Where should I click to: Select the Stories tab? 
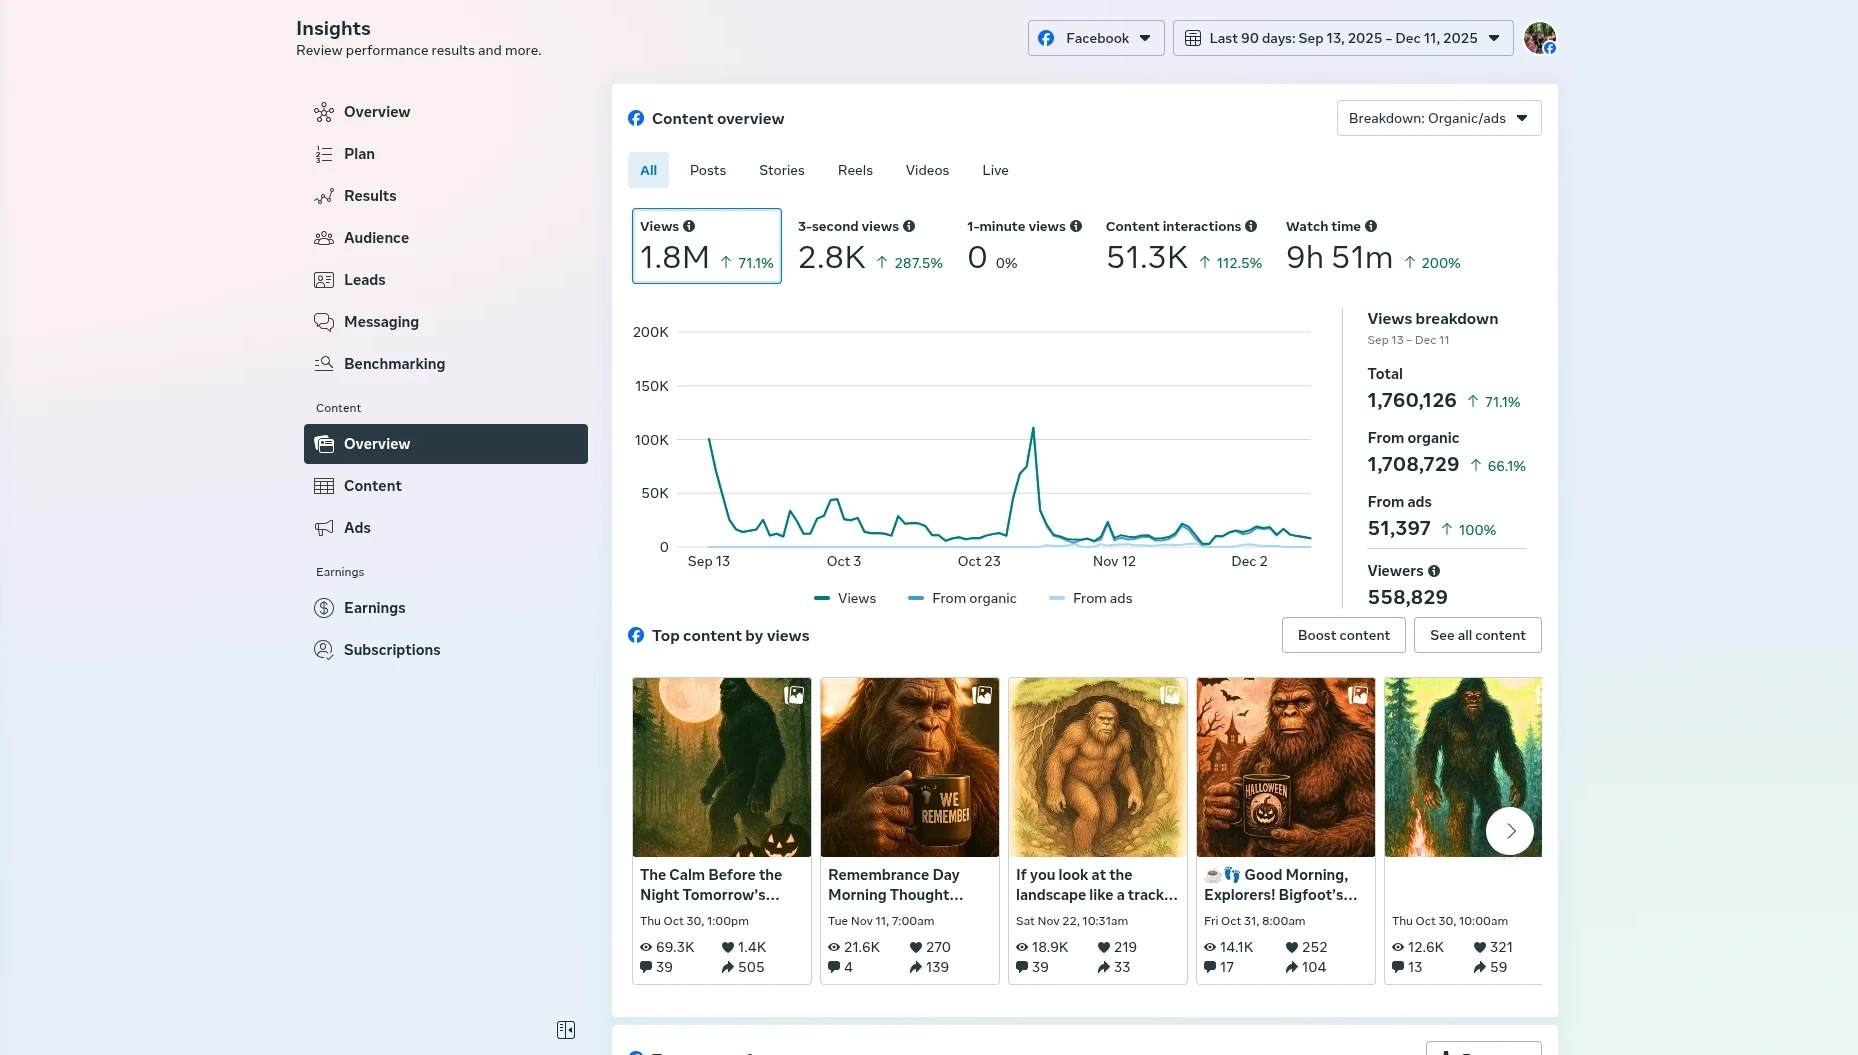coord(781,170)
